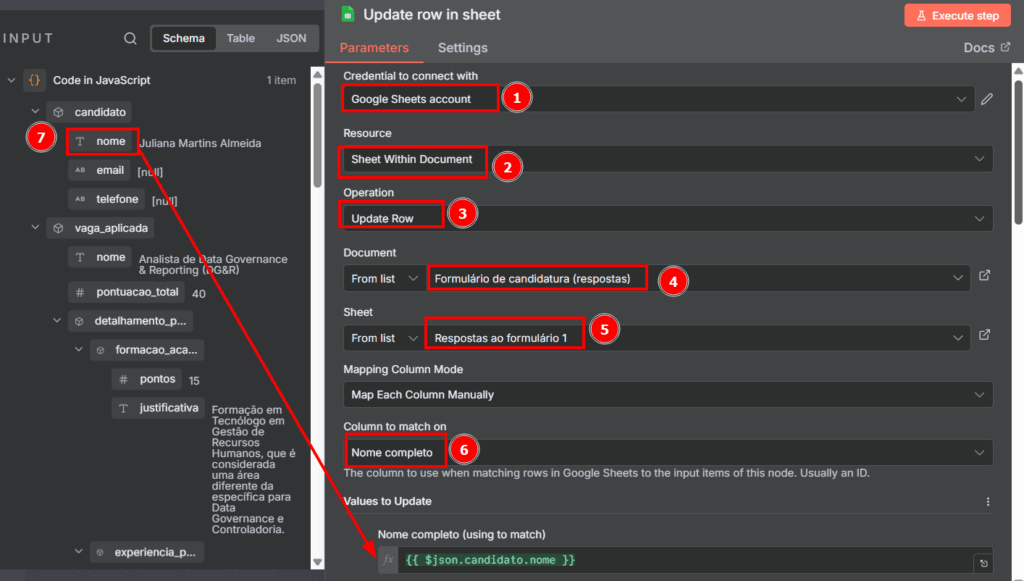Open Values to Update options menu
The width and height of the screenshot is (1024, 581).
click(x=987, y=501)
